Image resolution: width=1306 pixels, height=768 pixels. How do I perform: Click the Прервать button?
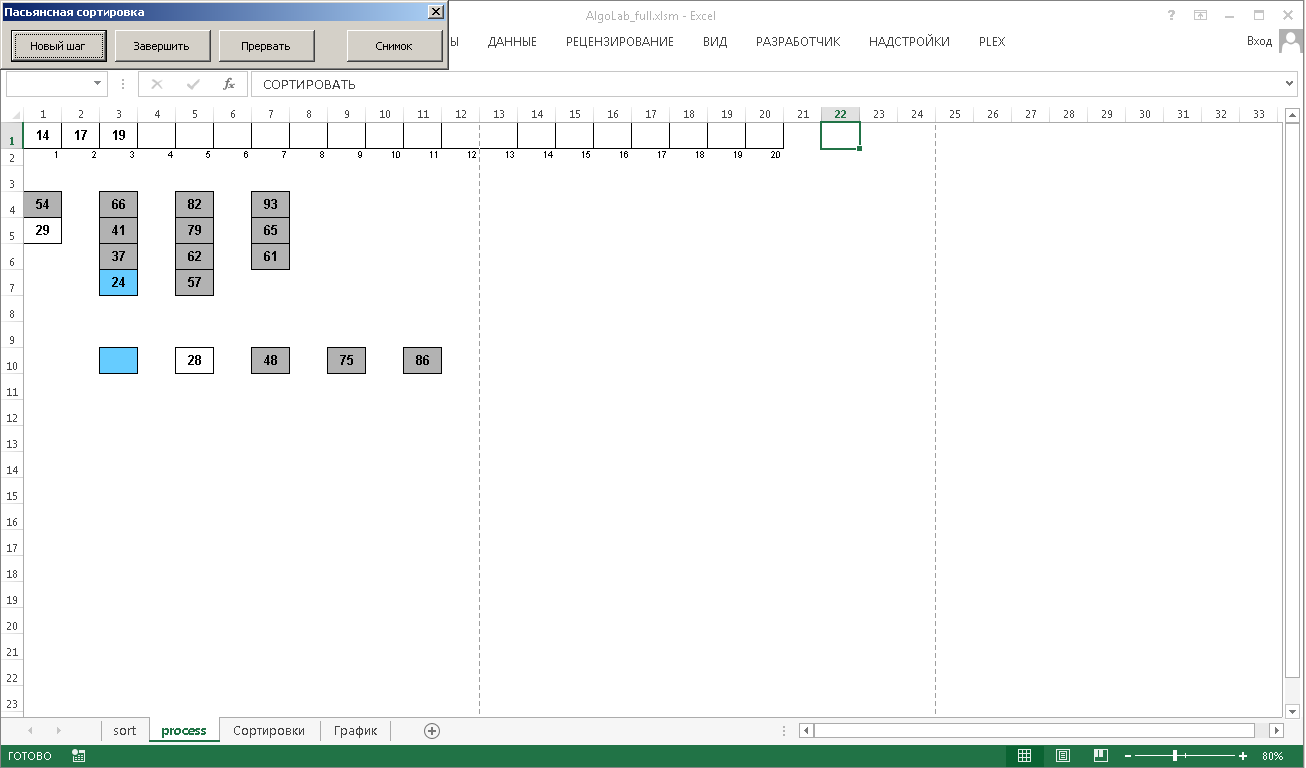[x=266, y=46]
